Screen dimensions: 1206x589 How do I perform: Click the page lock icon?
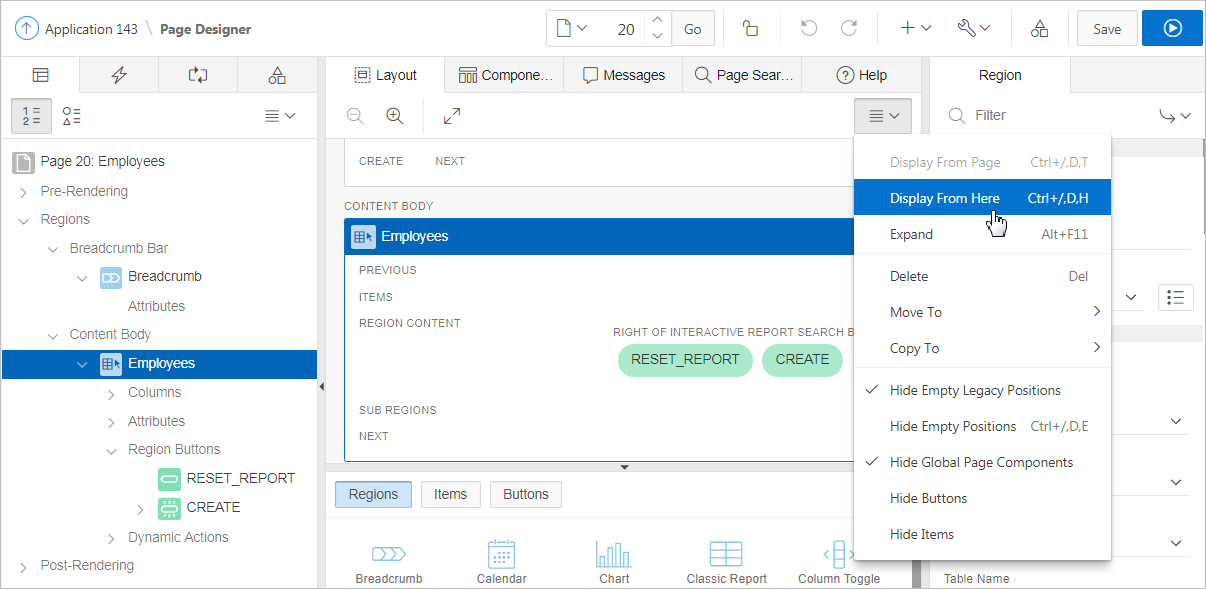[x=750, y=29]
